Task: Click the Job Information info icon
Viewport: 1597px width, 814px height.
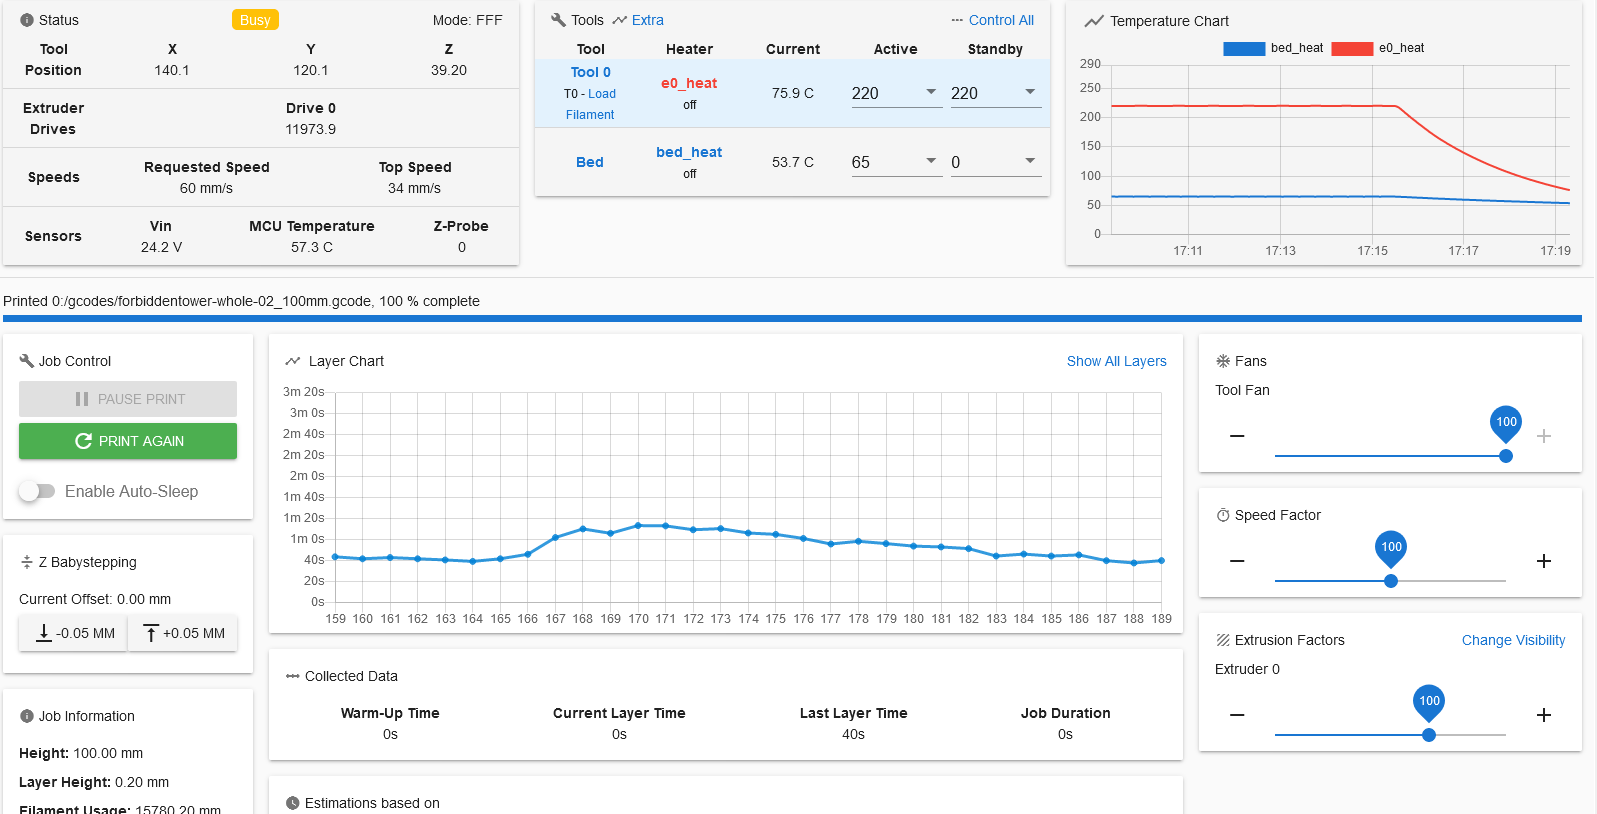Action: pyautogui.click(x=27, y=716)
